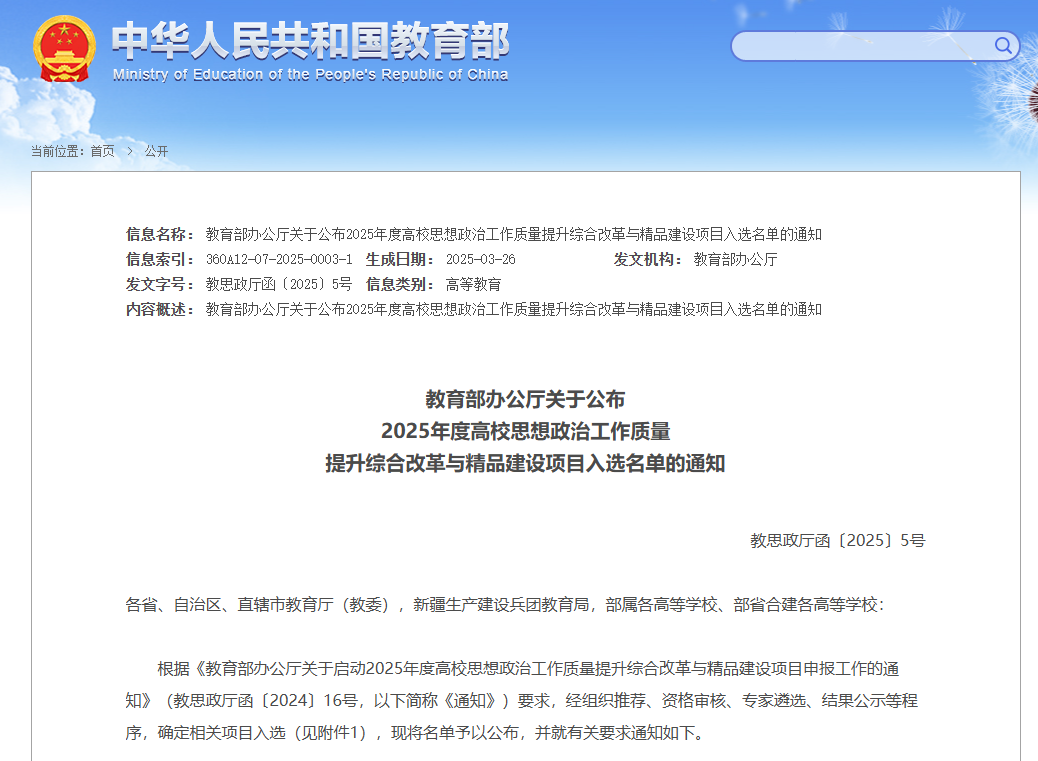Select the 信息名称 title text value
The width and height of the screenshot is (1038, 761).
tap(513, 234)
